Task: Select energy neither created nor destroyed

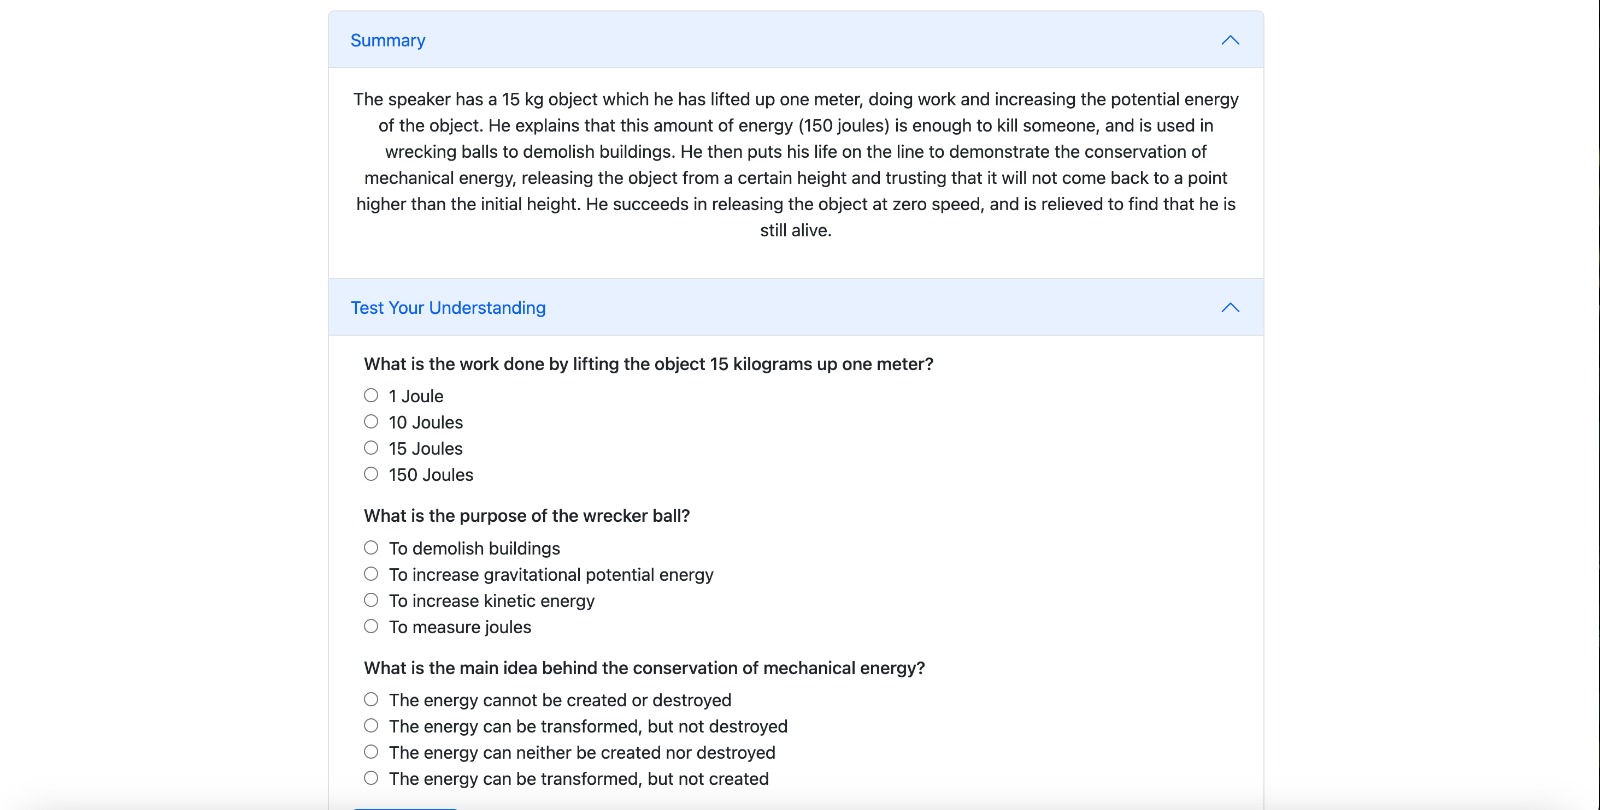Action: tap(371, 752)
